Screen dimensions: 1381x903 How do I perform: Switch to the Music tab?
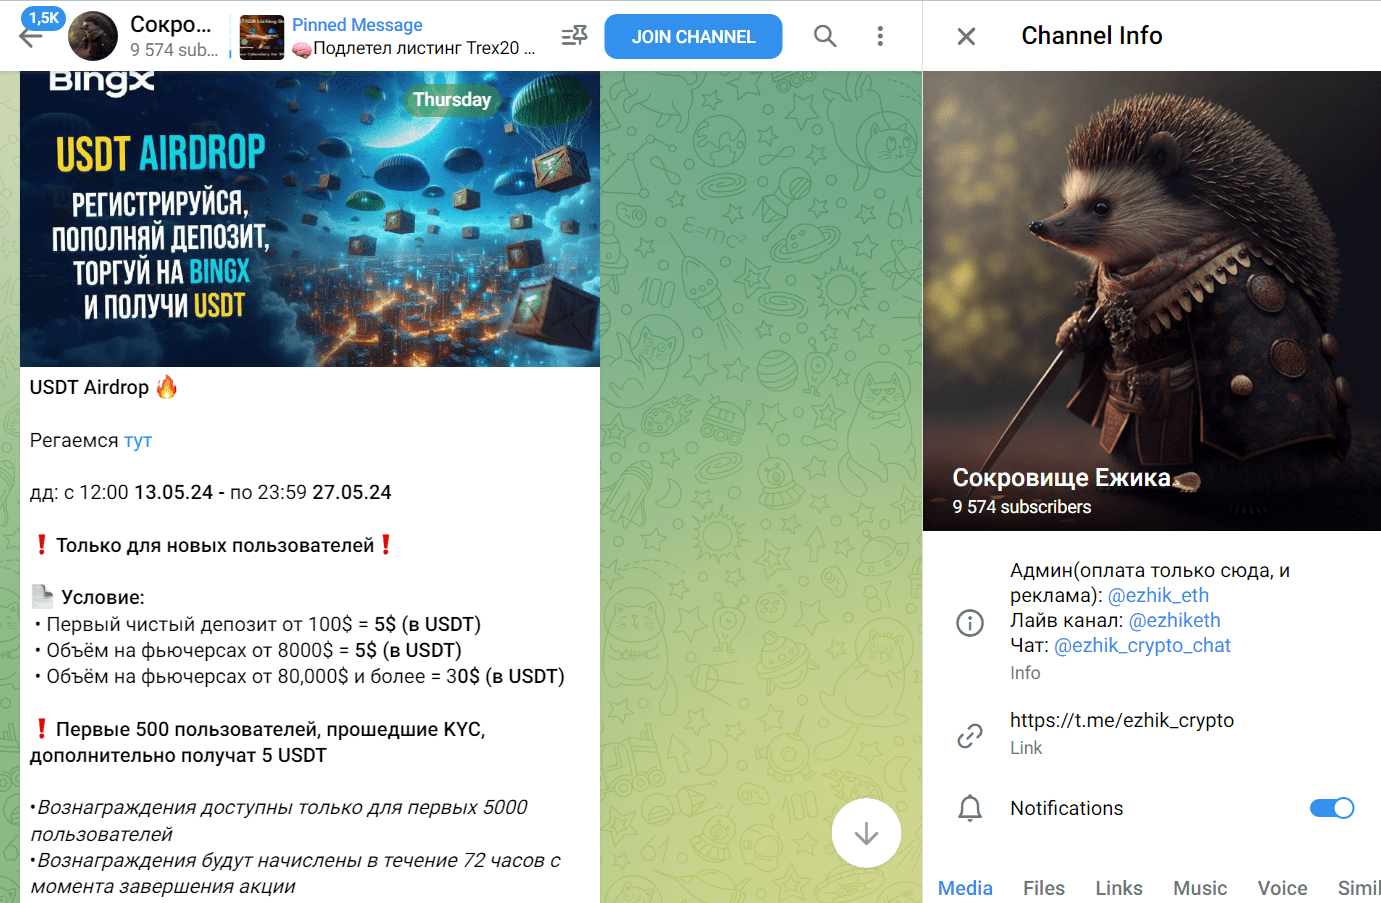tap(1200, 888)
